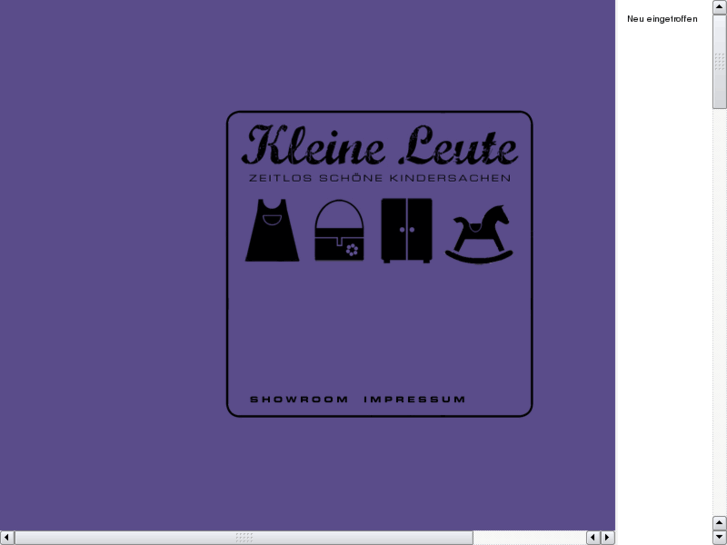Click the vertical scrollbar bottom down arrow
The image size is (727, 545).
pyautogui.click(x=720, y=537)
